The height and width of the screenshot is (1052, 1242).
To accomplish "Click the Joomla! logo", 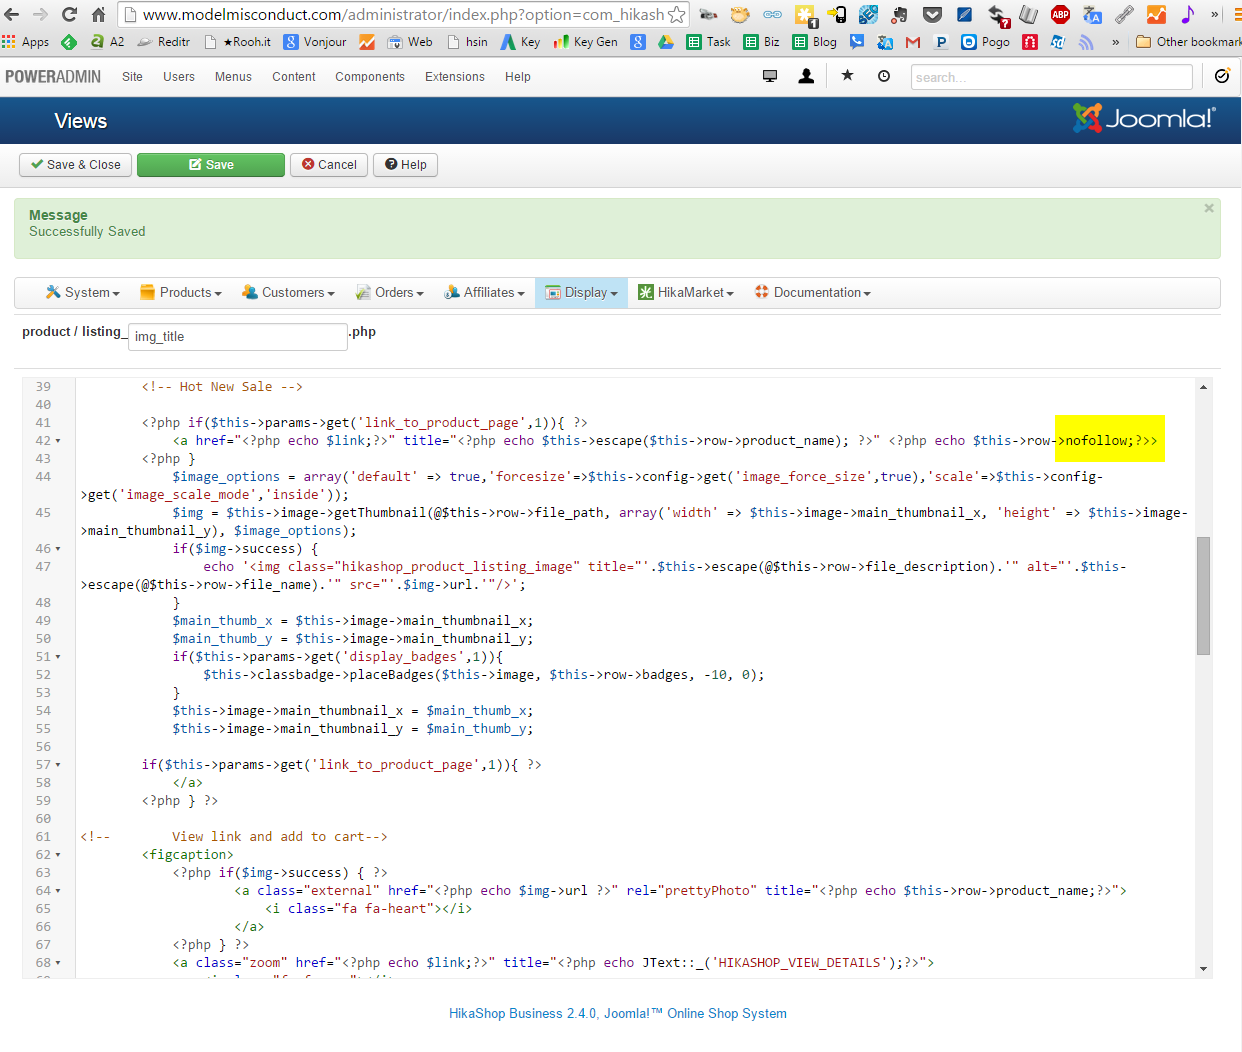I will coord(1144,119).
